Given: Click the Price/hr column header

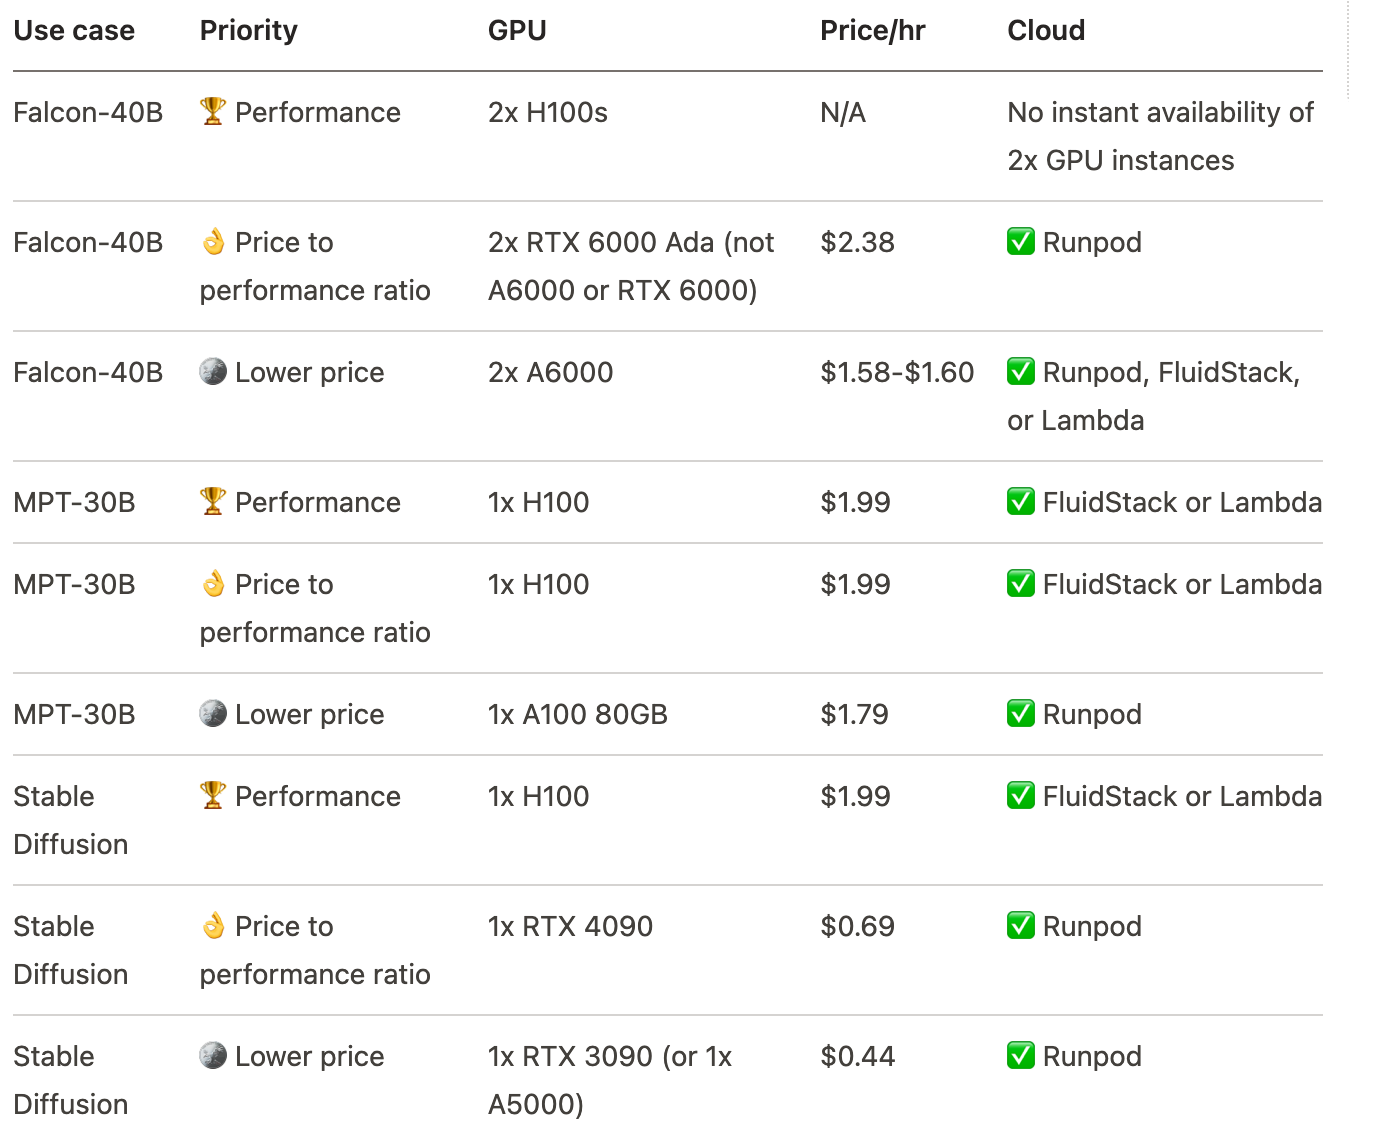Looking at the screenshot, I should coord(872,31).
